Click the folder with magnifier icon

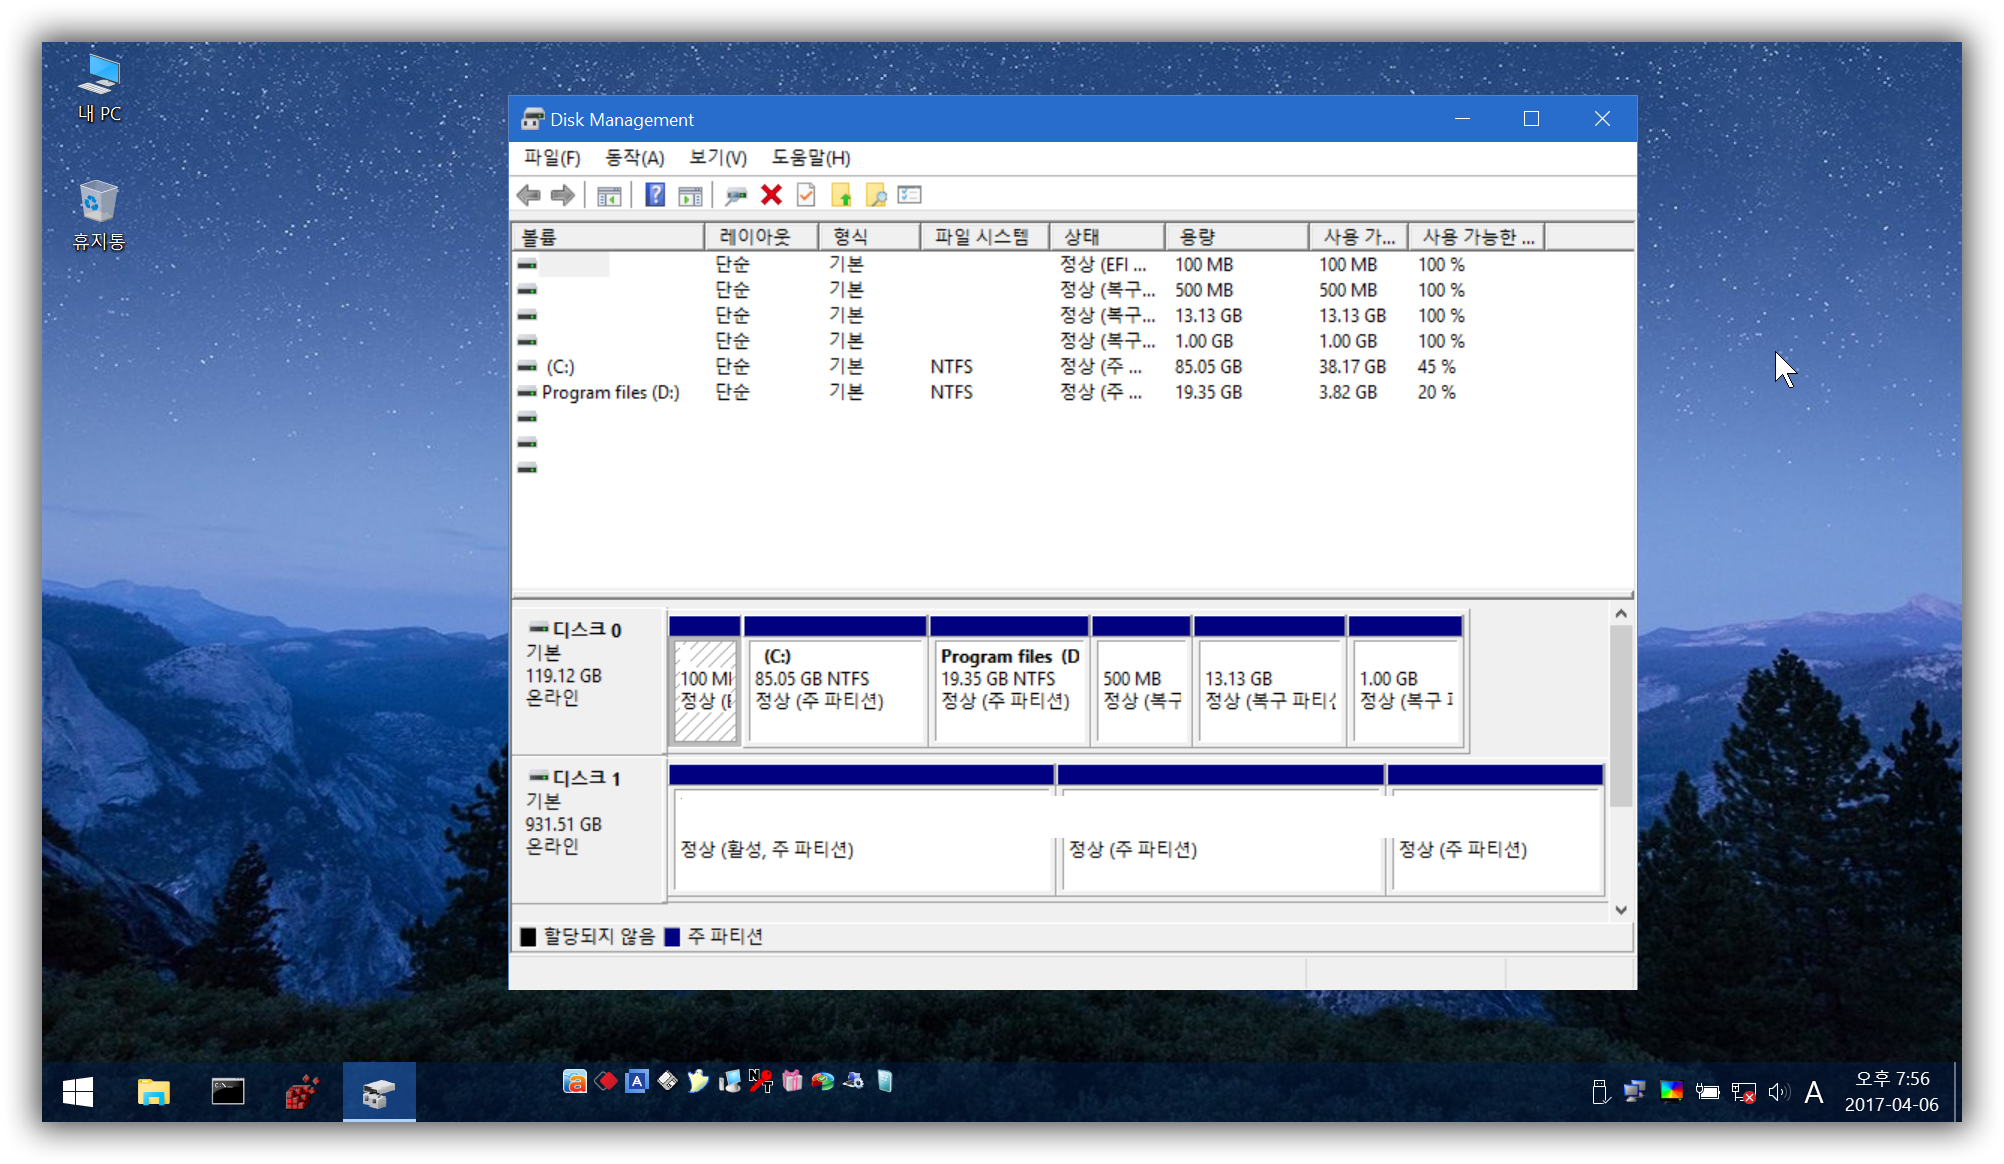click(x=876, y=195)
